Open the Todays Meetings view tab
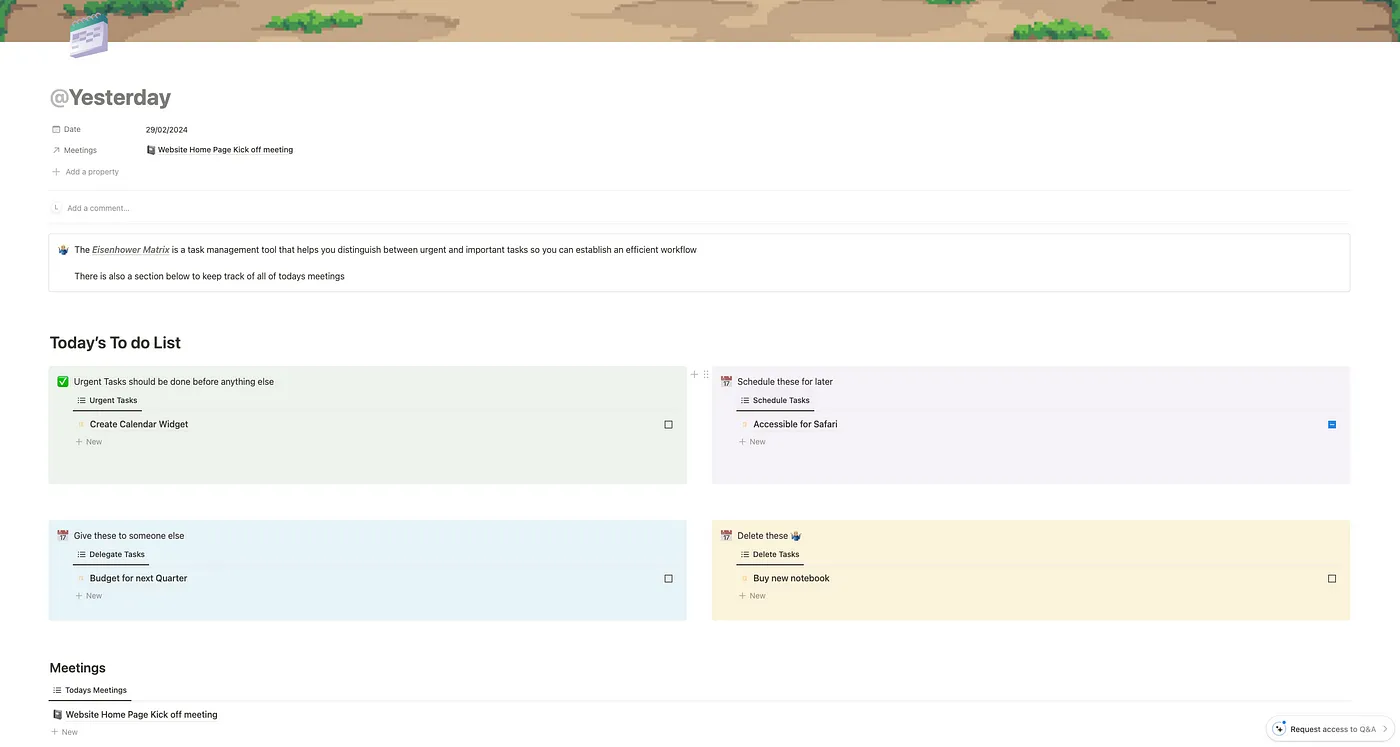The width and height of the screenshot is (1400, 747). coord(90,690)
